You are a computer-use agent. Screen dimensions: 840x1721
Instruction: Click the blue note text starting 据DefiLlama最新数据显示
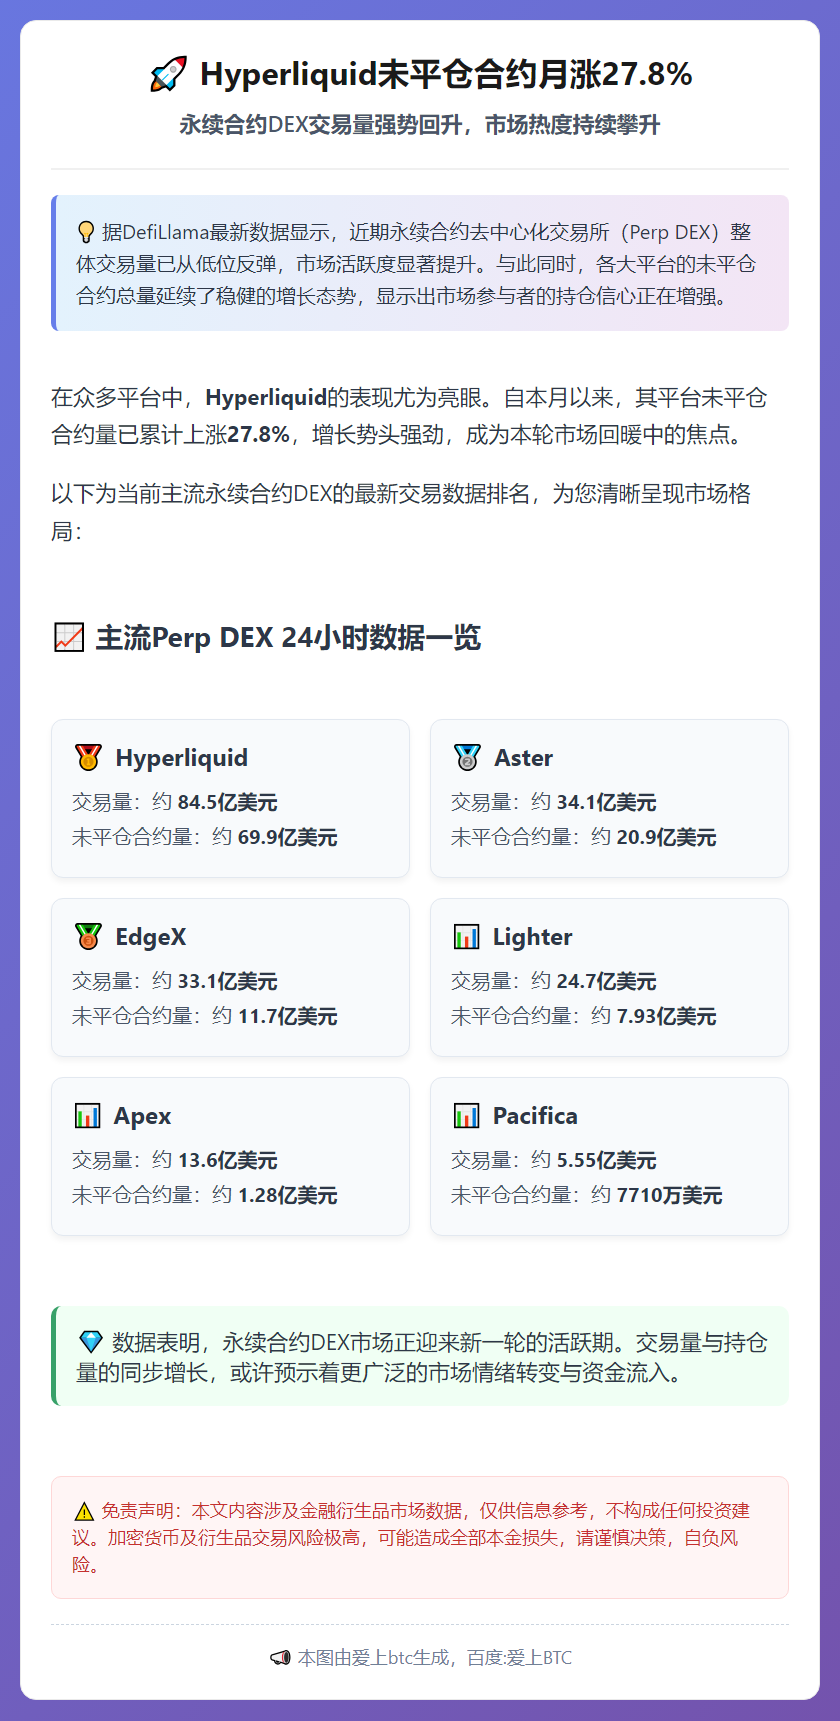pyautogui.click(x=416, y=264)
